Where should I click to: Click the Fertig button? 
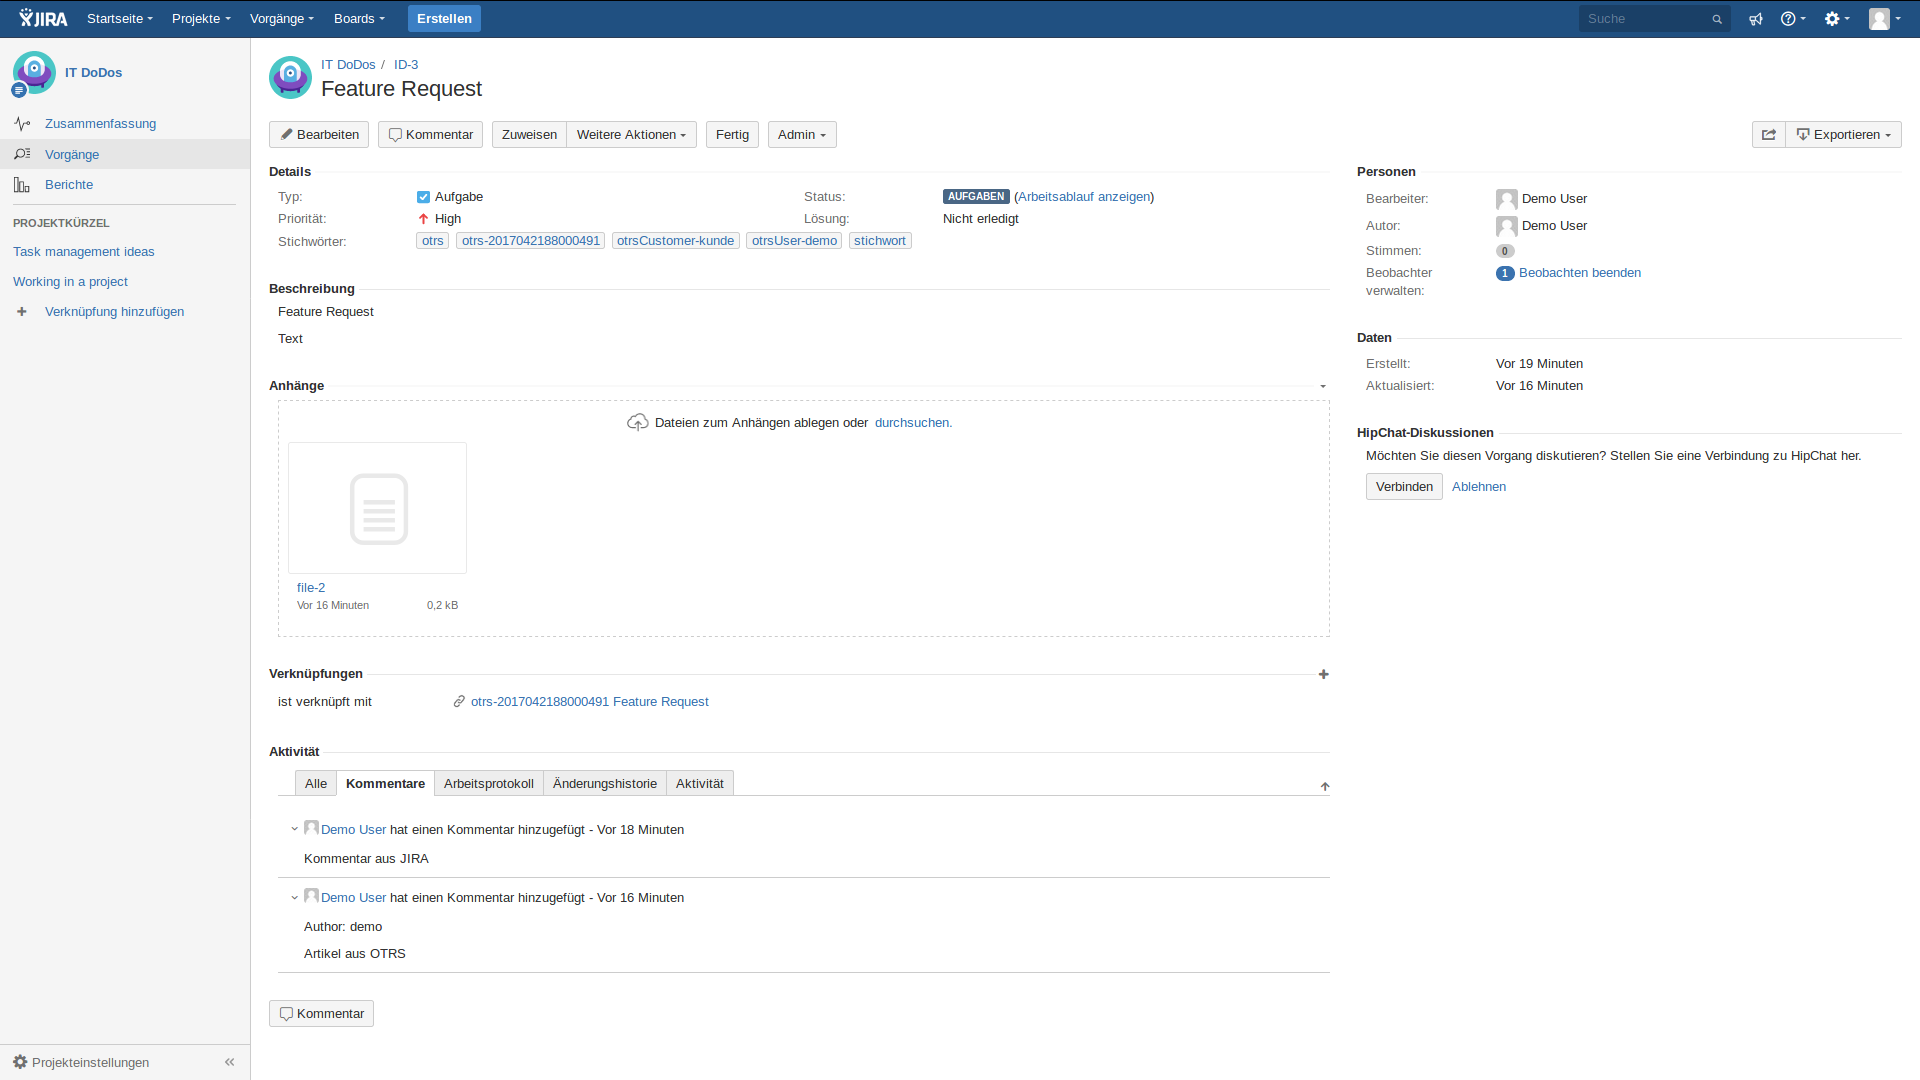point(732,135)
